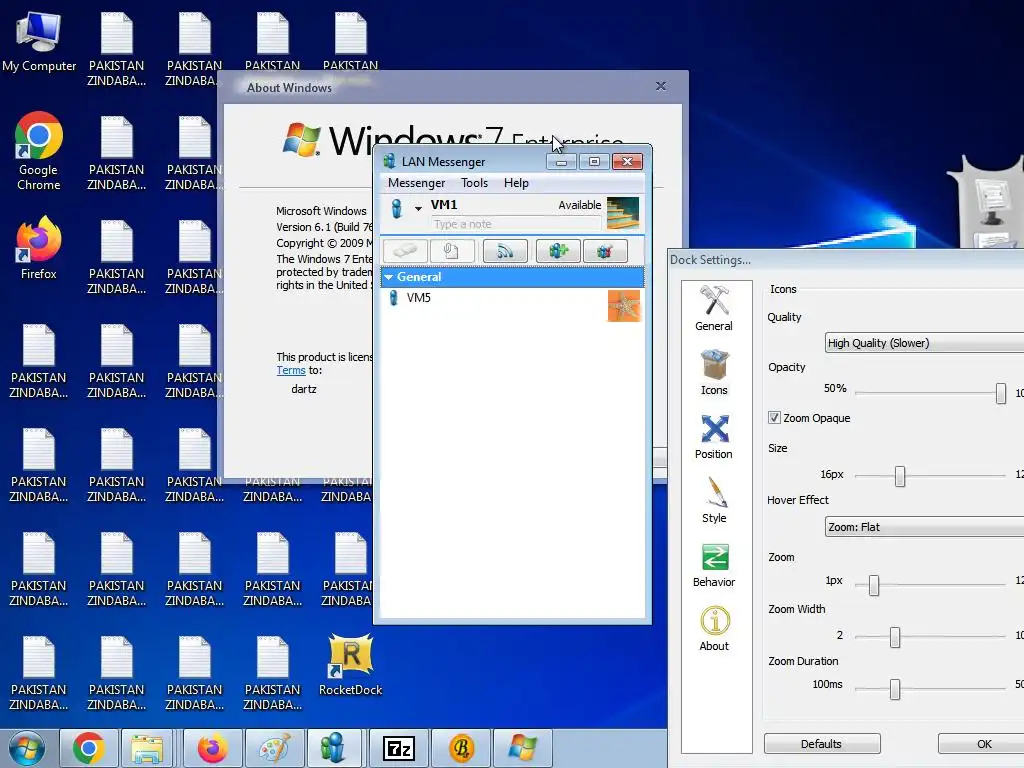Open Windows Explorer folder taskbar icon

click(x=148, y=748)
